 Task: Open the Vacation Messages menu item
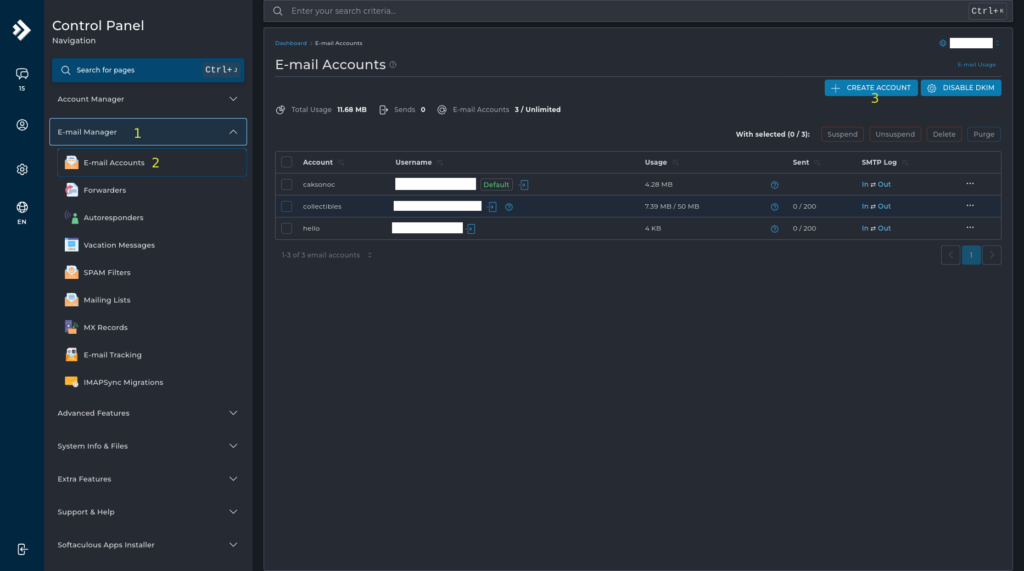click(x=152, y=245)
